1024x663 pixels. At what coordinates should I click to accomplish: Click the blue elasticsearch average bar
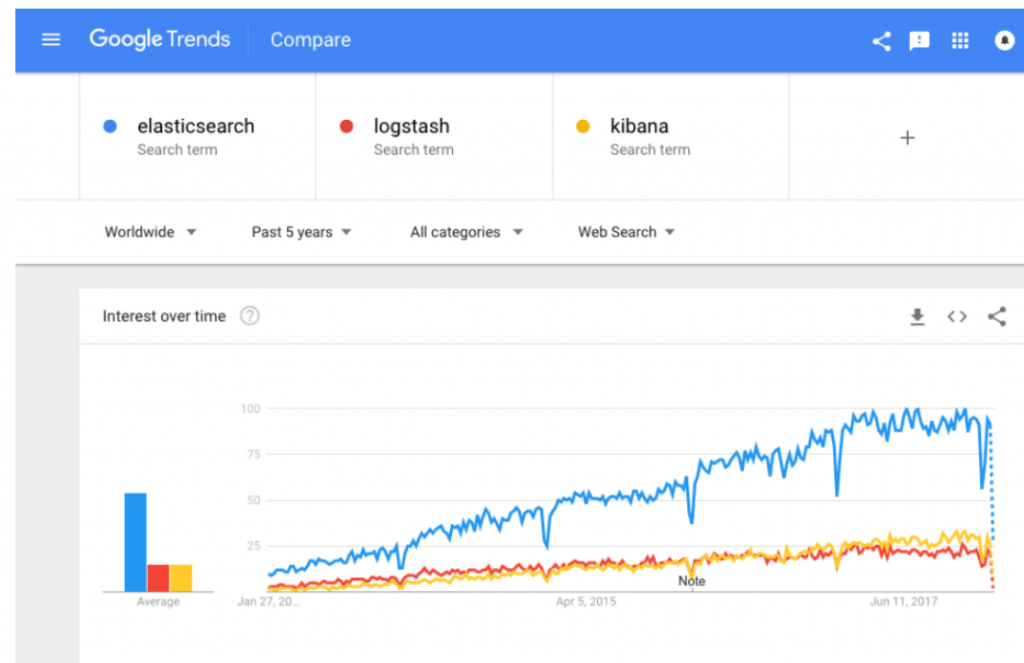coord(135,542)
